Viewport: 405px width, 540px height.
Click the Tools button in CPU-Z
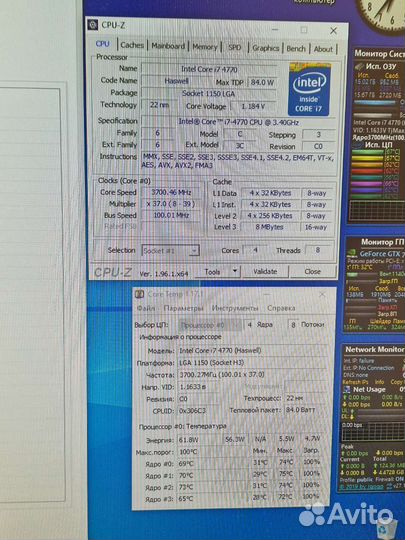pos(212,272)
